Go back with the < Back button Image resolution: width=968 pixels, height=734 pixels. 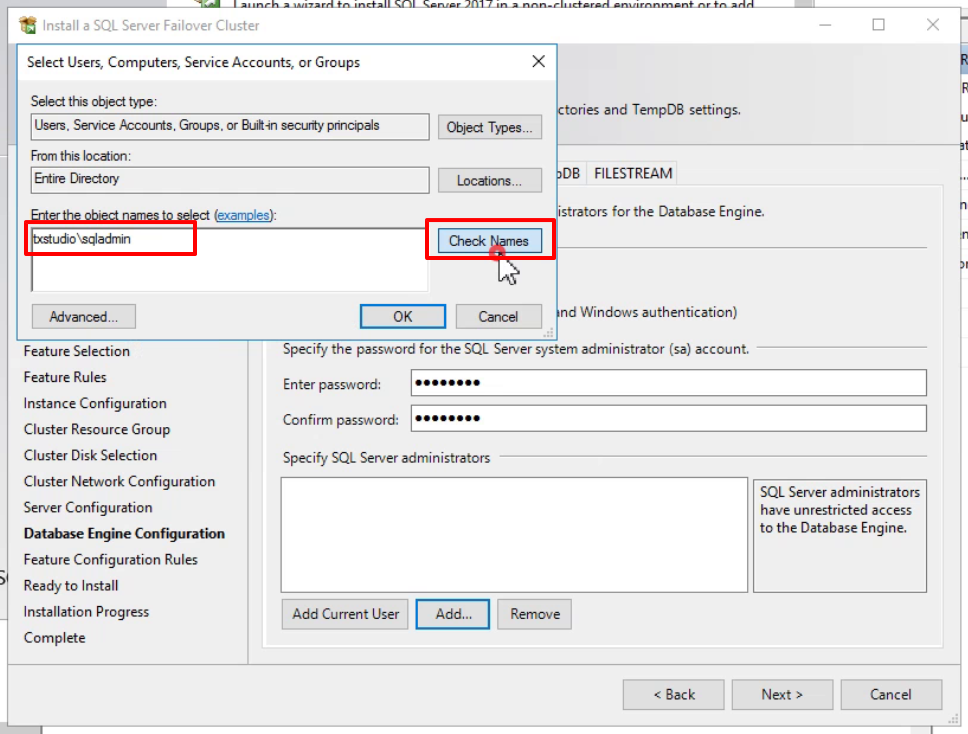[674, 694]
